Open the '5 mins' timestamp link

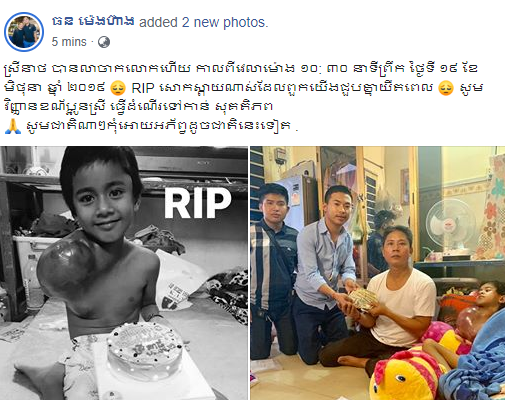[69, 42]
